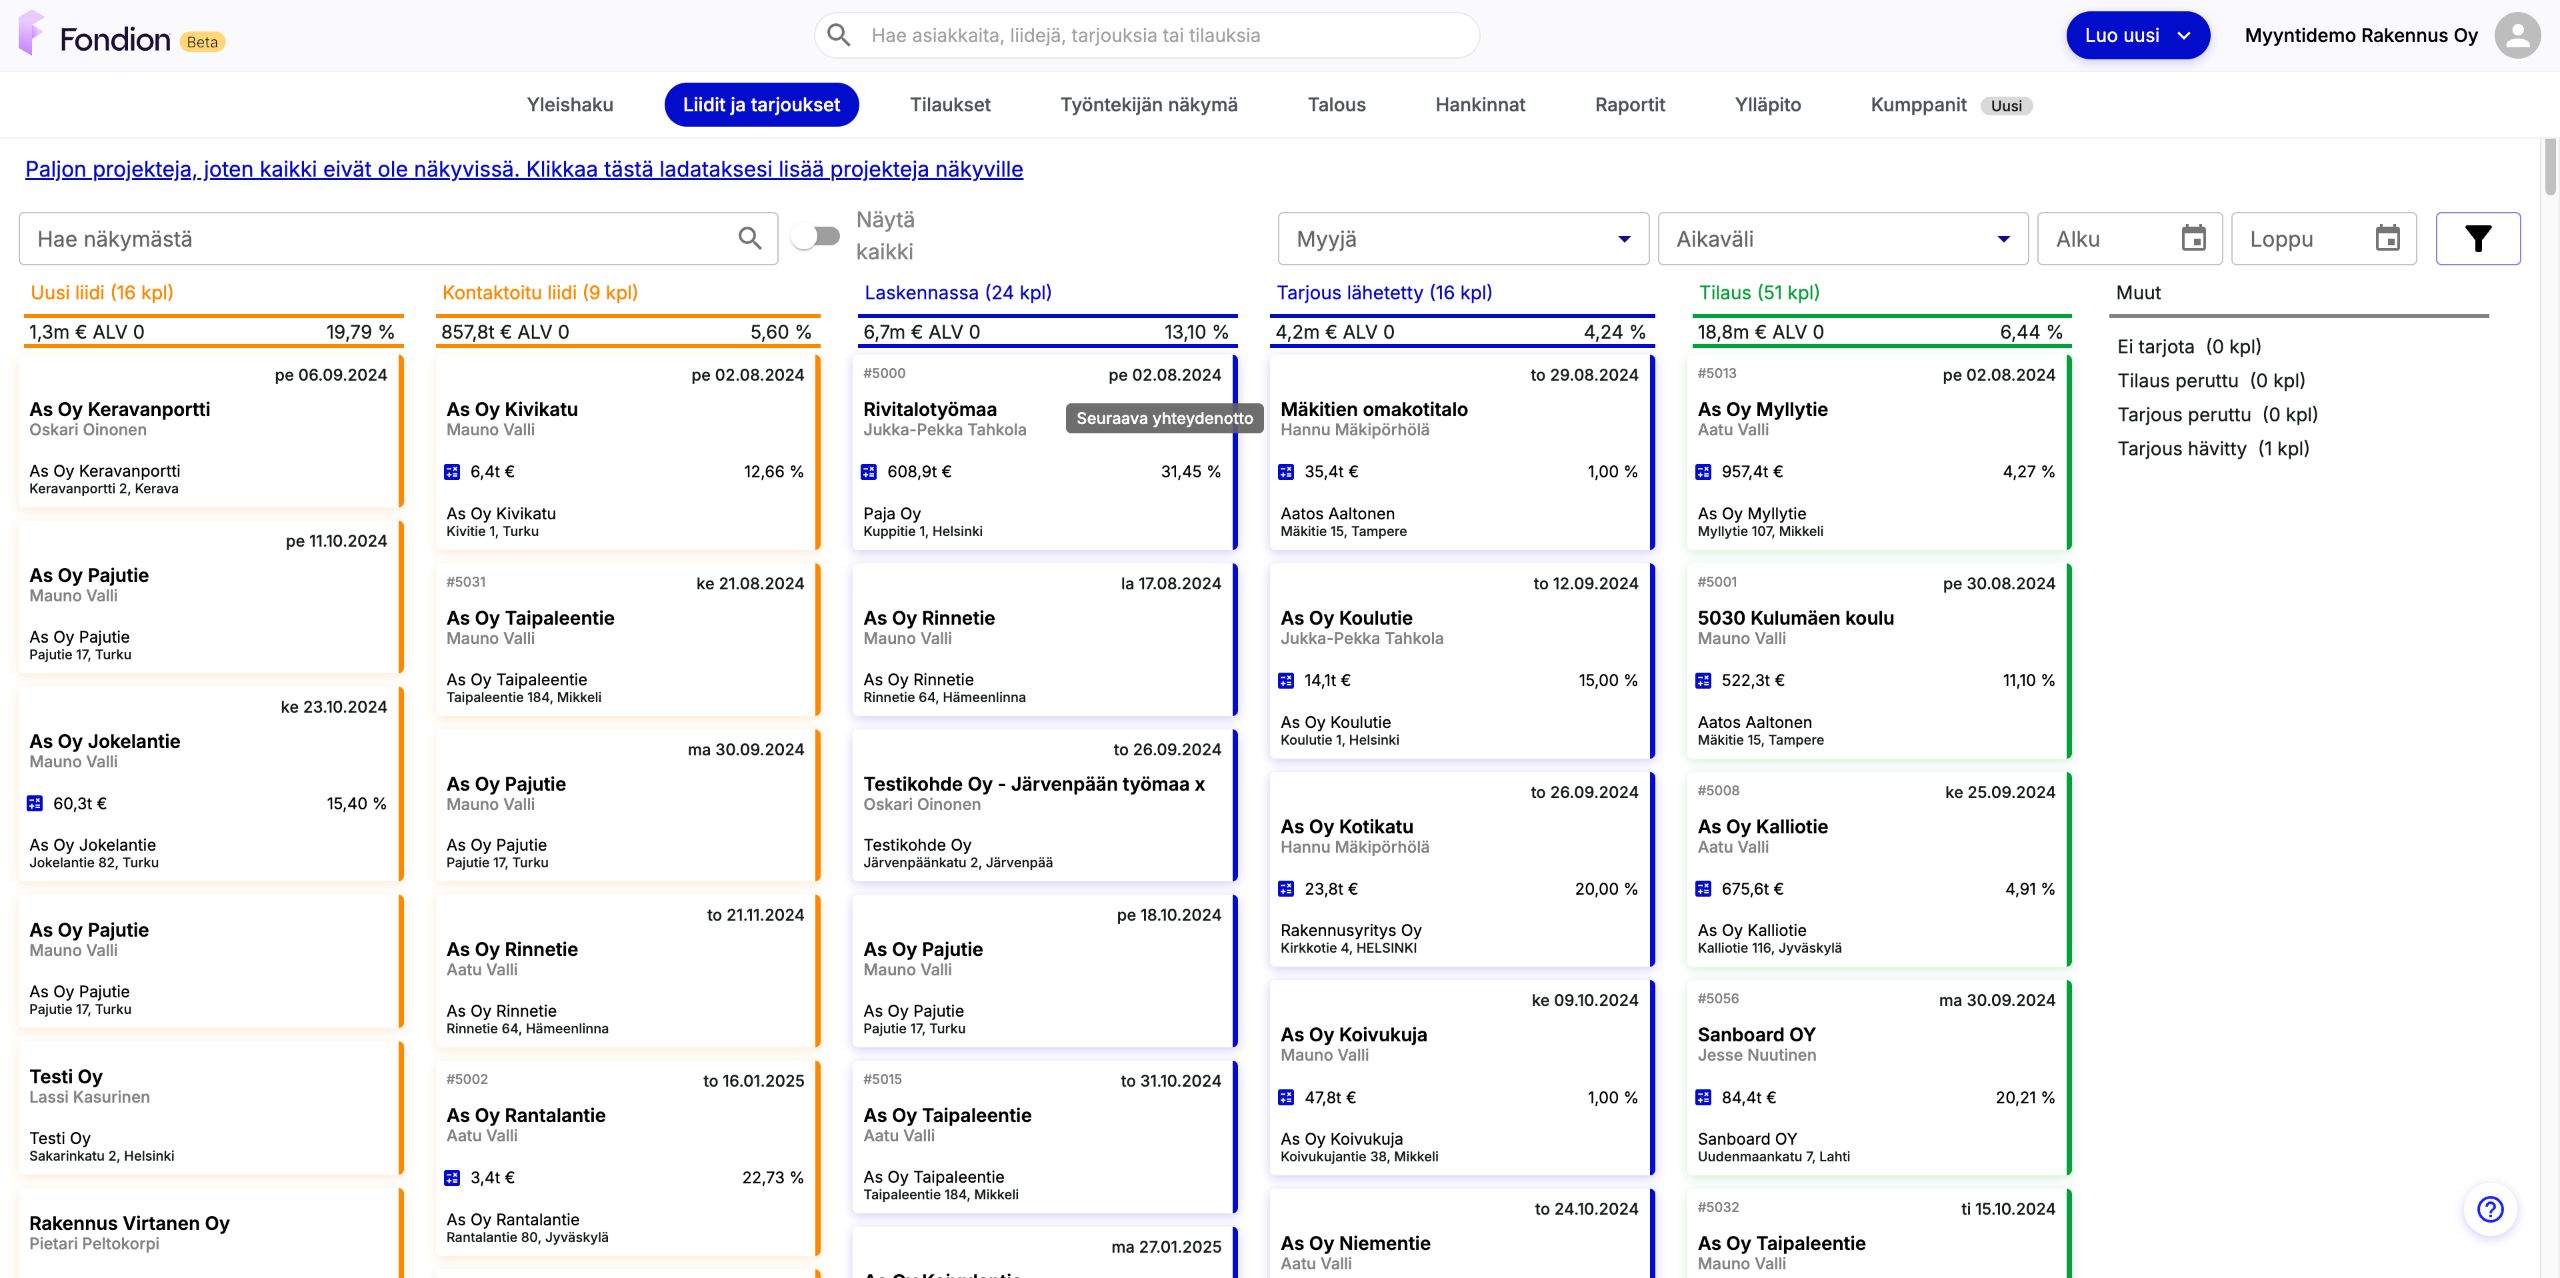Open the Loppu date calendar icon
This screenshot has width=2560, height=1278.
(x=2387, y=239)
